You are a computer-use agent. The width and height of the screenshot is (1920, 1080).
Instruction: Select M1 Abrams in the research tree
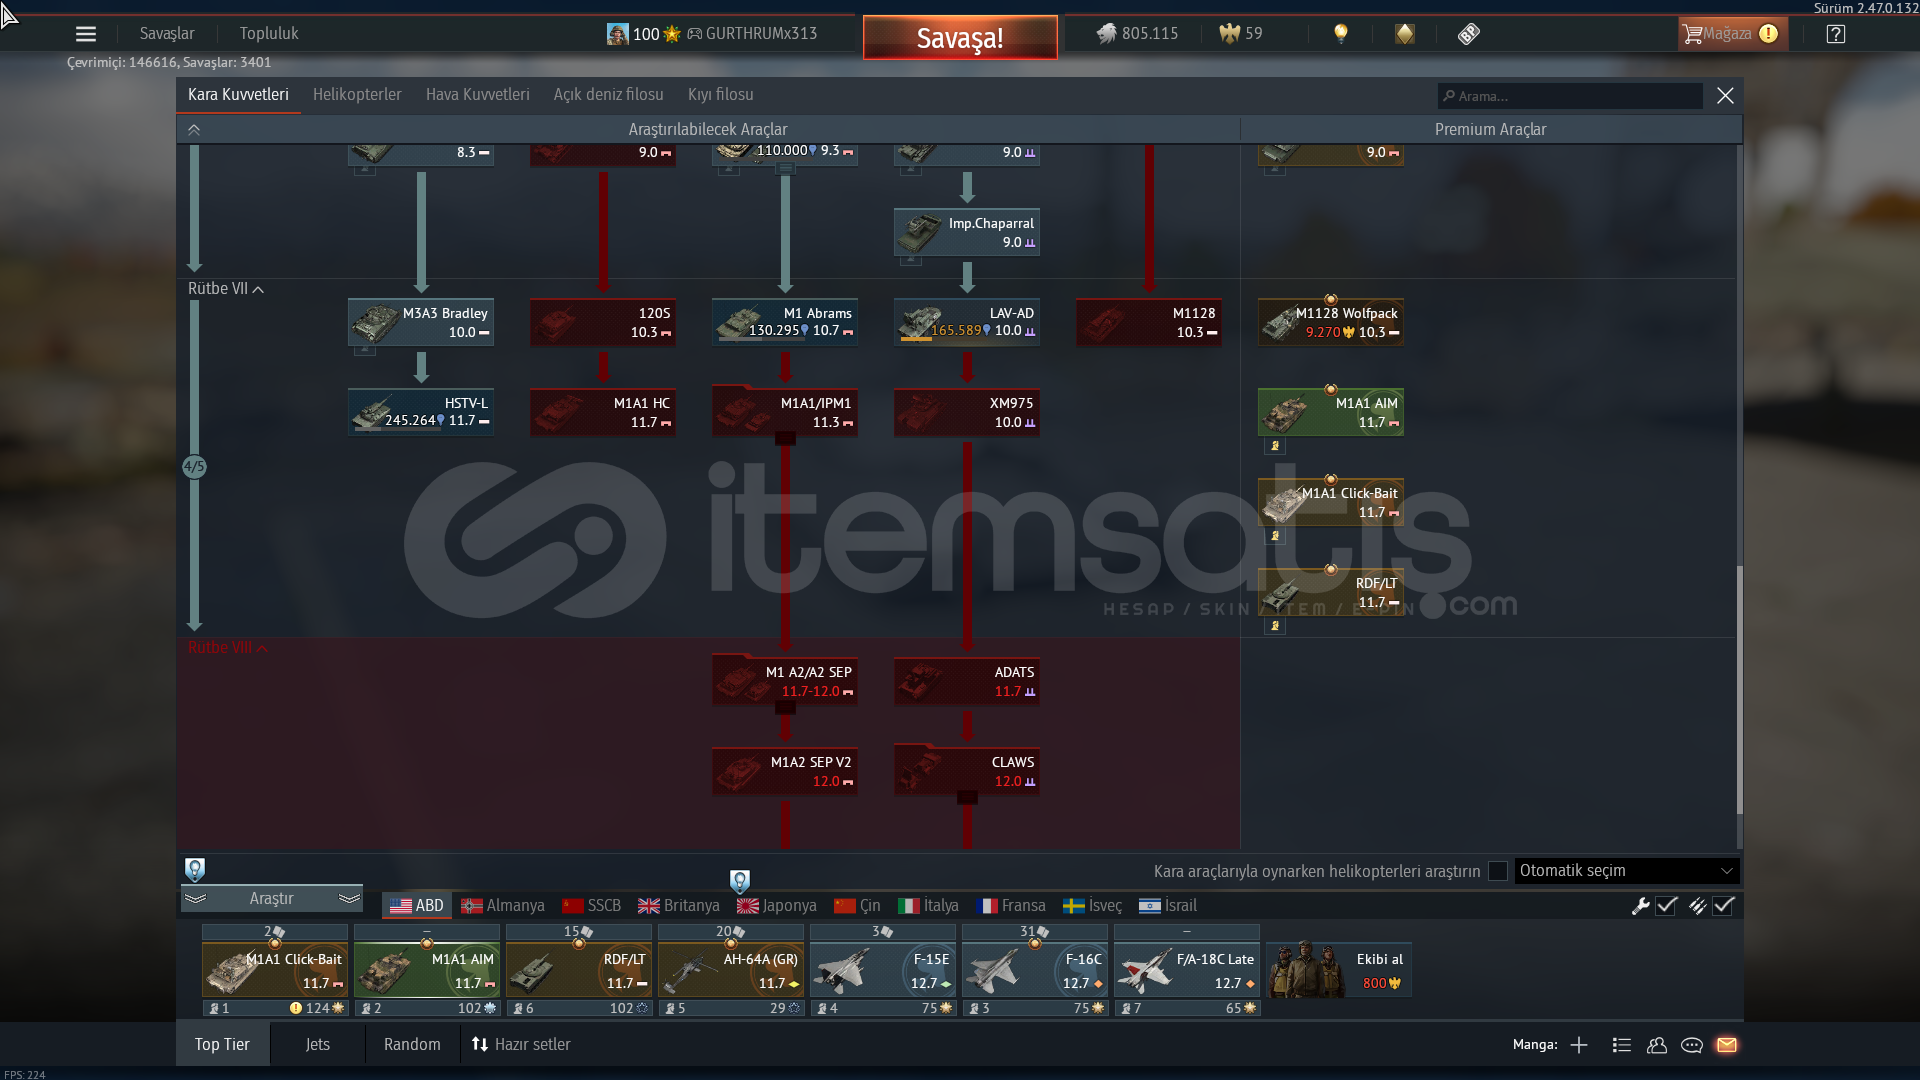click(785, 322)
